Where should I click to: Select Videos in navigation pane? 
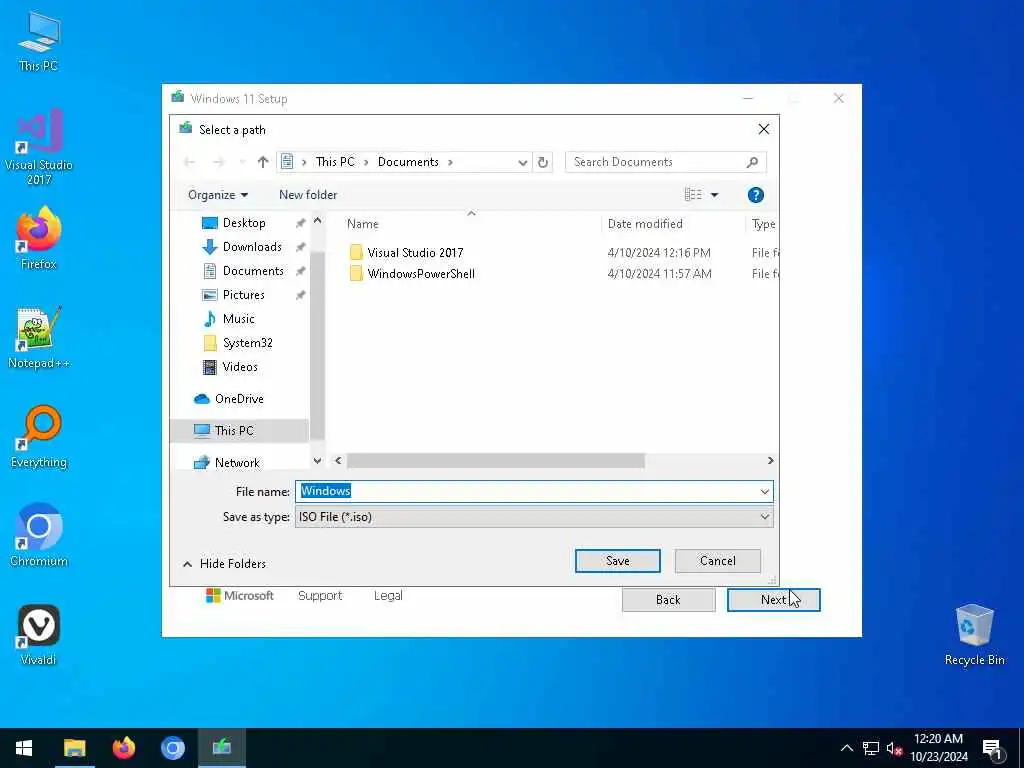click(x=240, y=367)
